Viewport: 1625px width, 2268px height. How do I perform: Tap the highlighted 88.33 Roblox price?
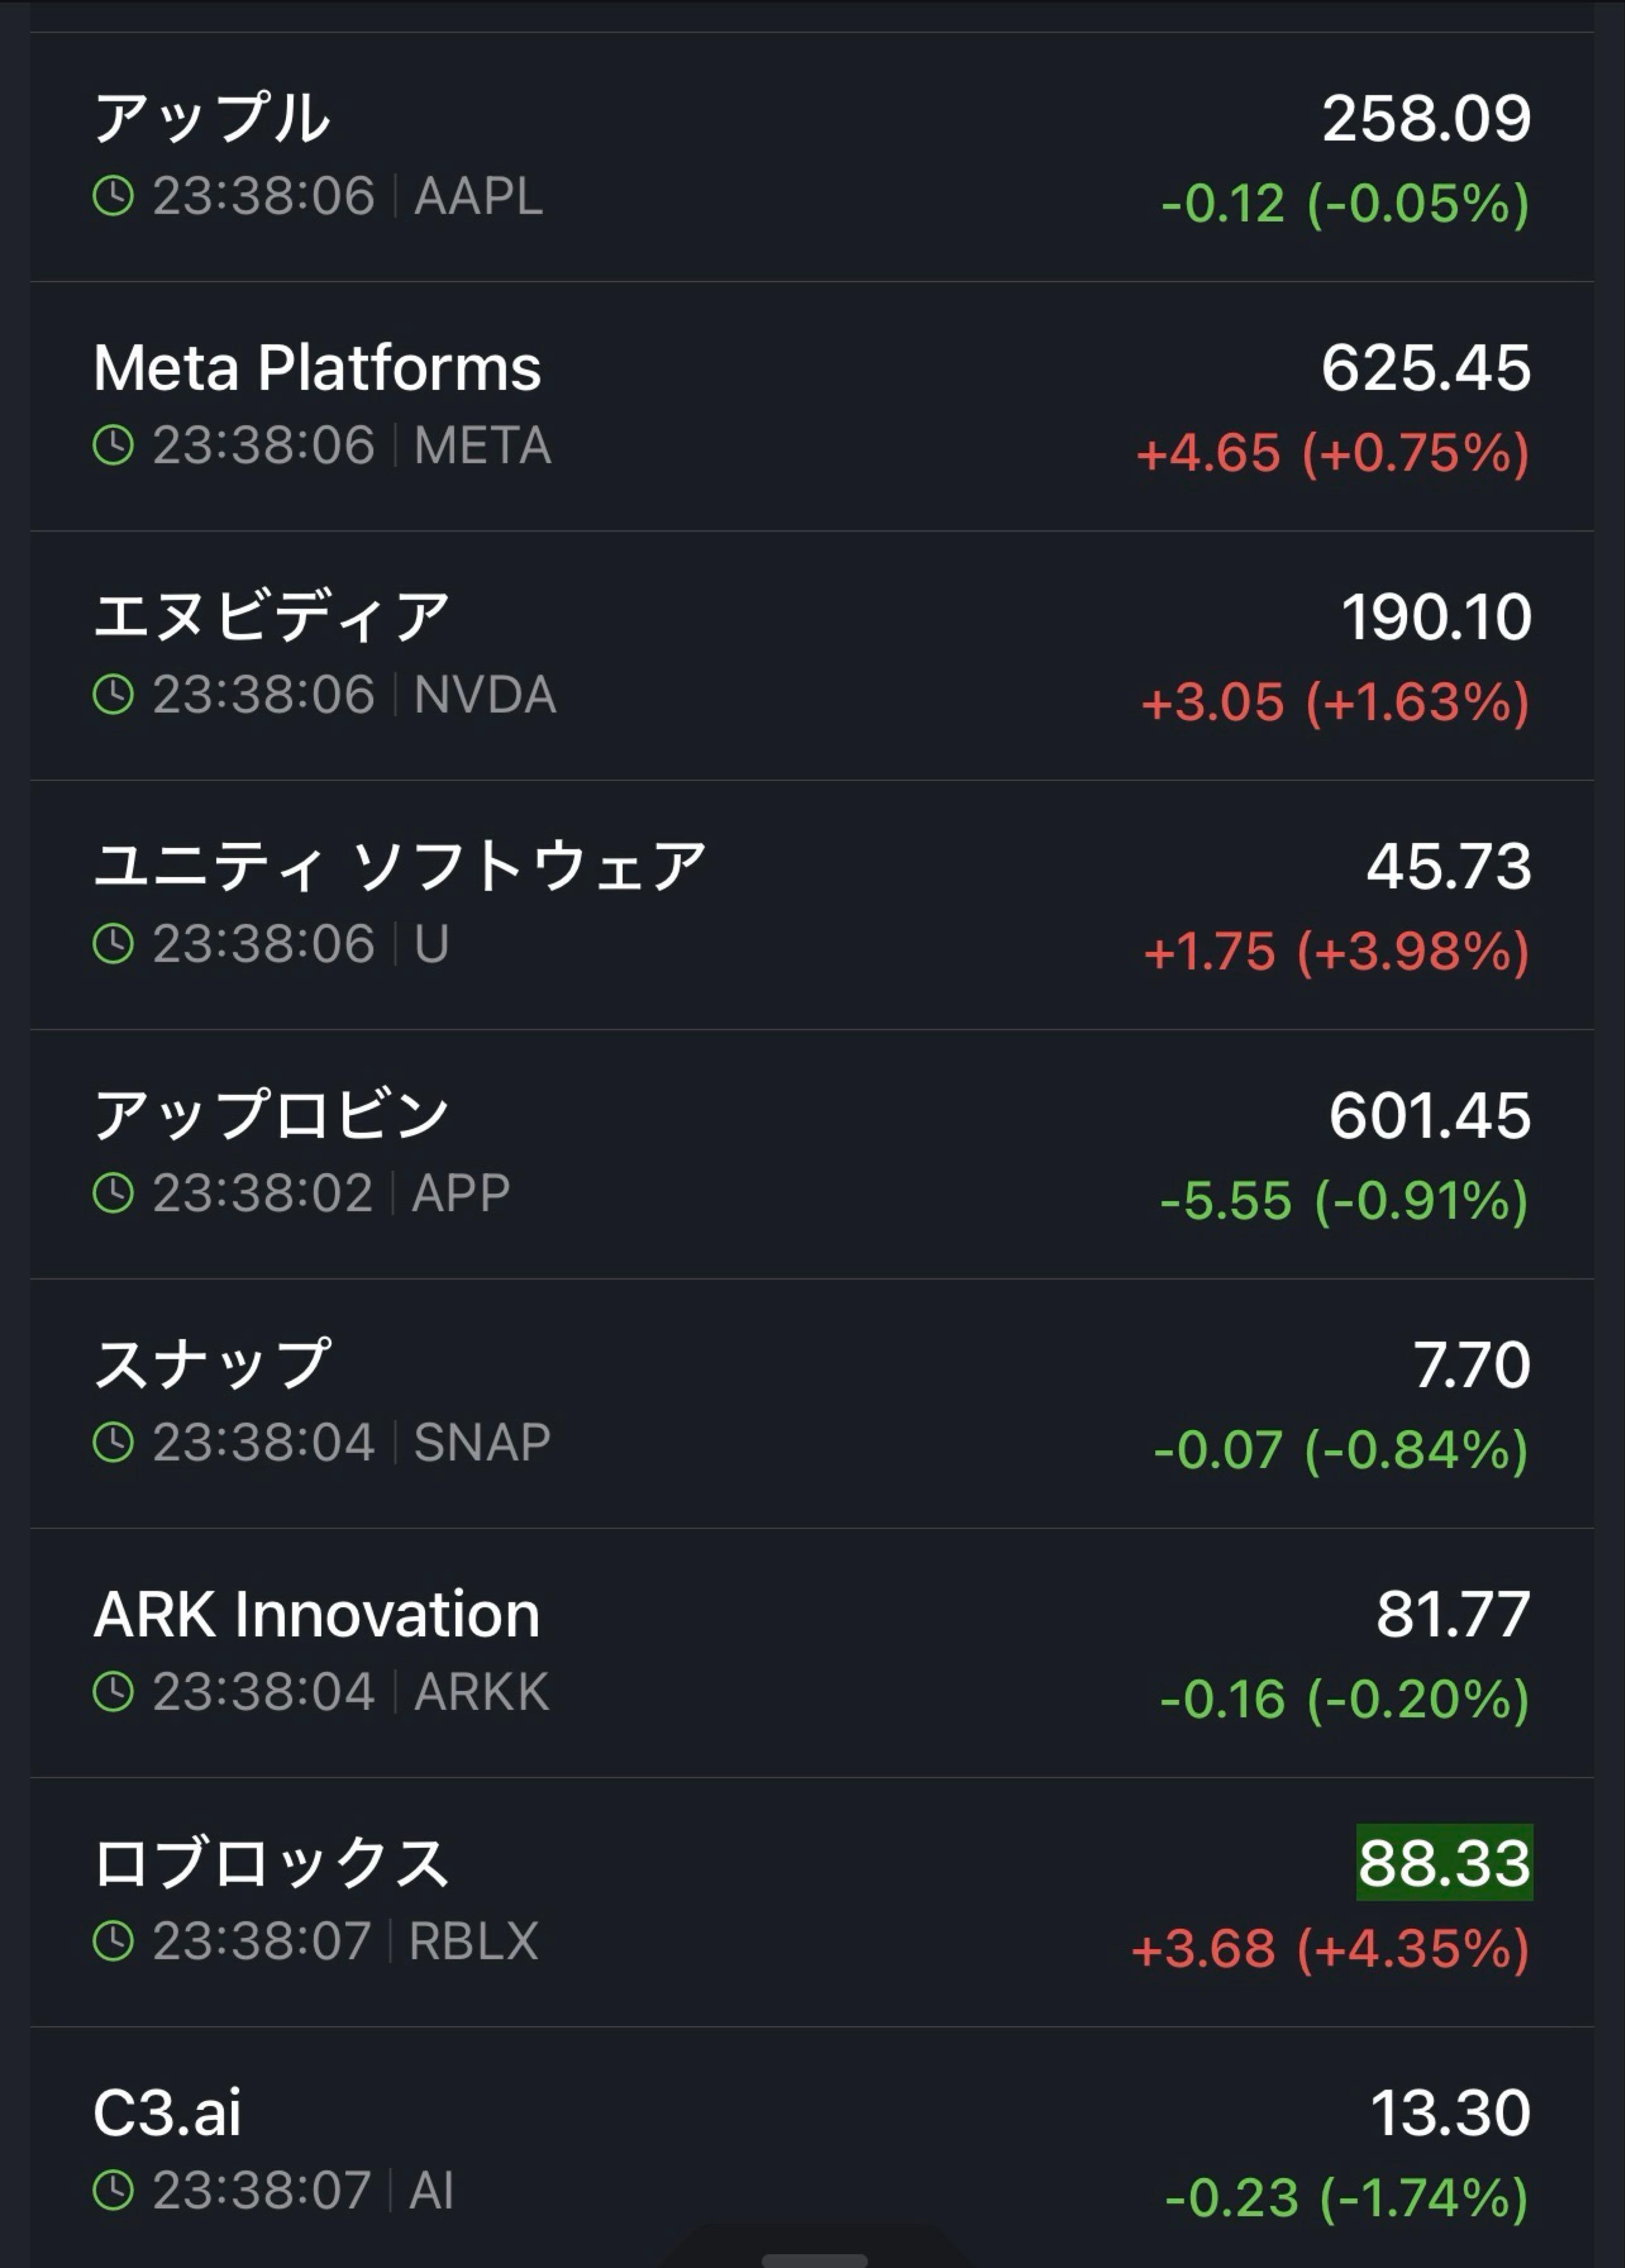pos(1443,1863)
